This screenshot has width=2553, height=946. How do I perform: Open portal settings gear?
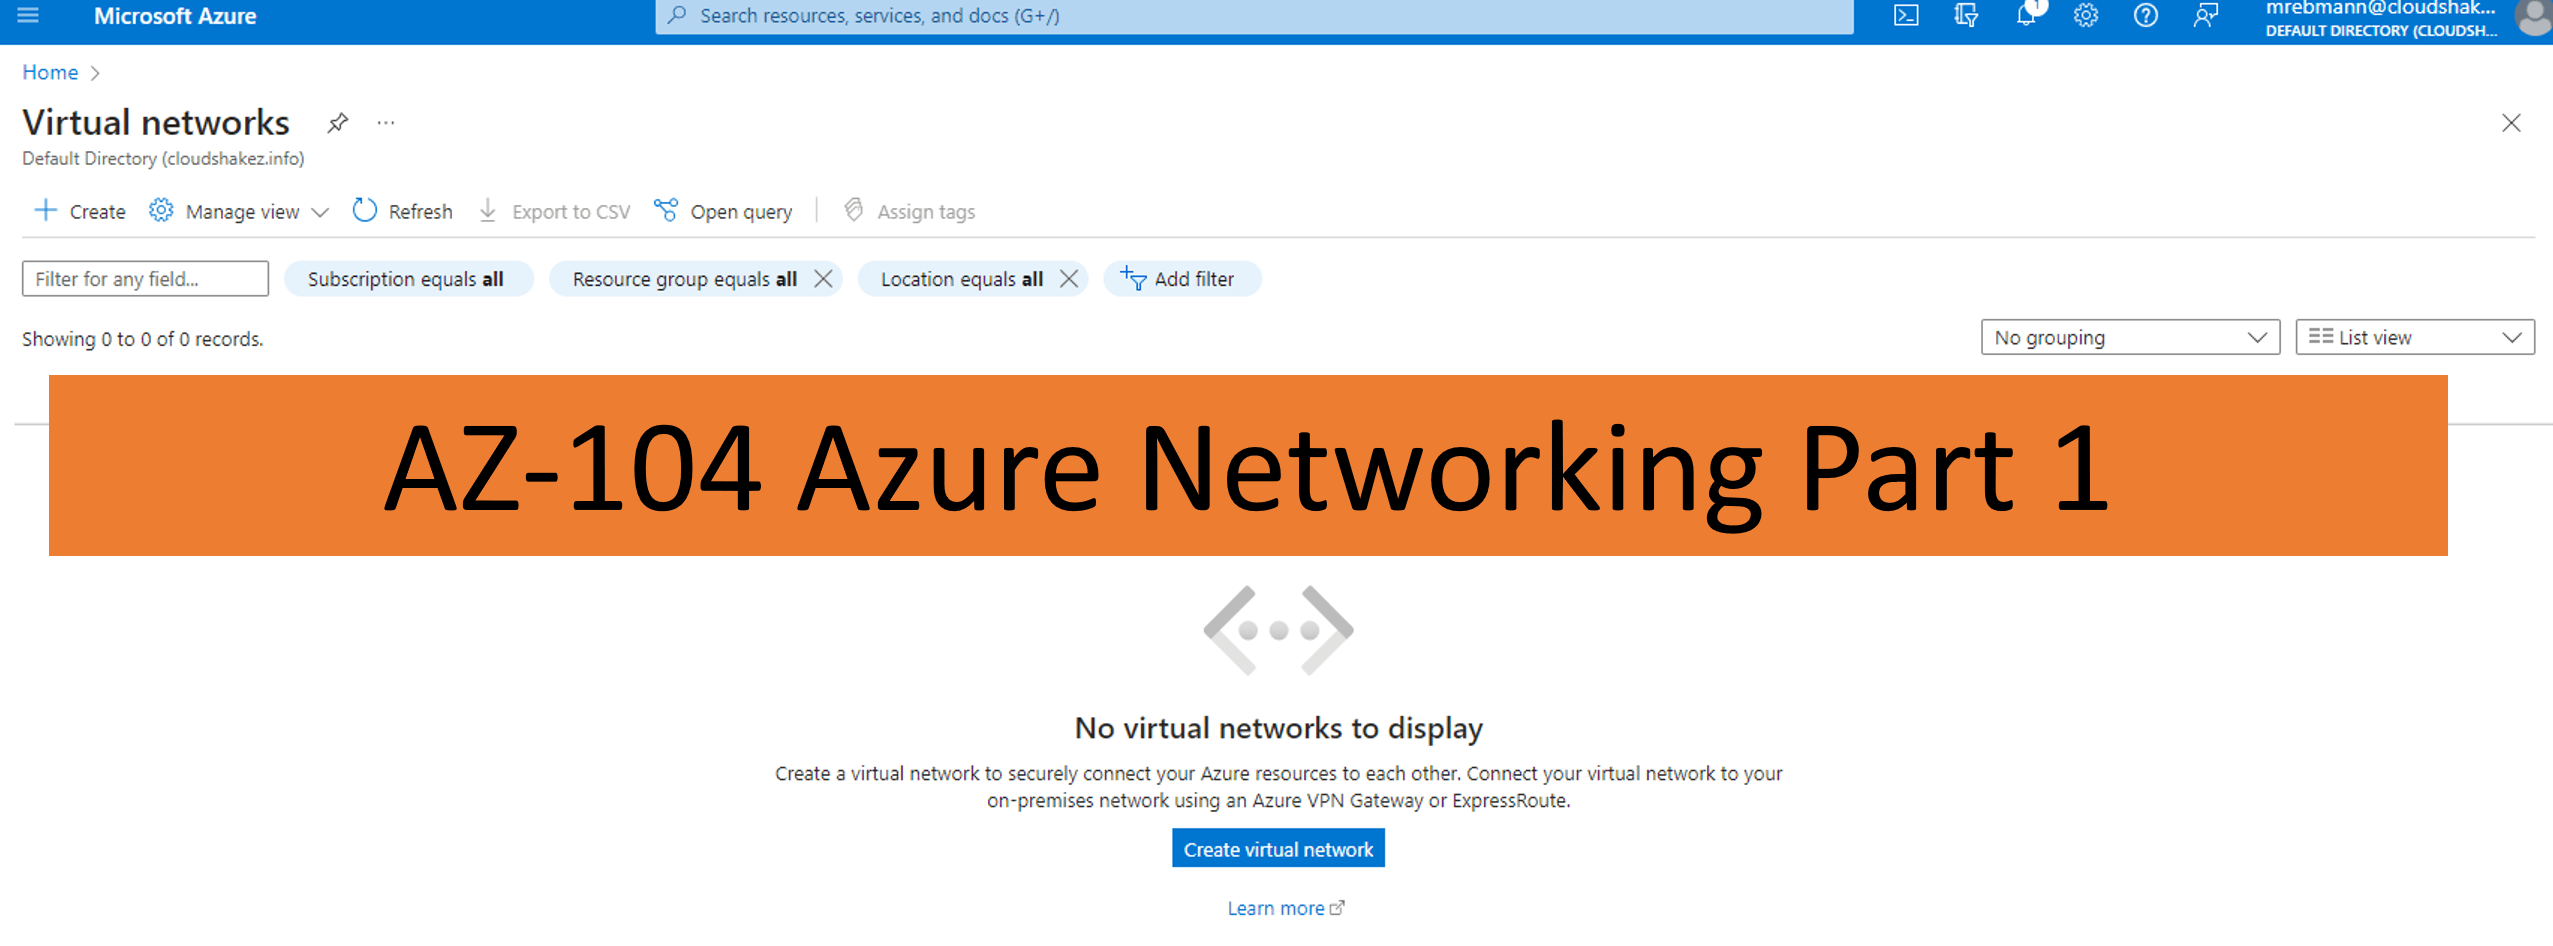pos(2086,15)
